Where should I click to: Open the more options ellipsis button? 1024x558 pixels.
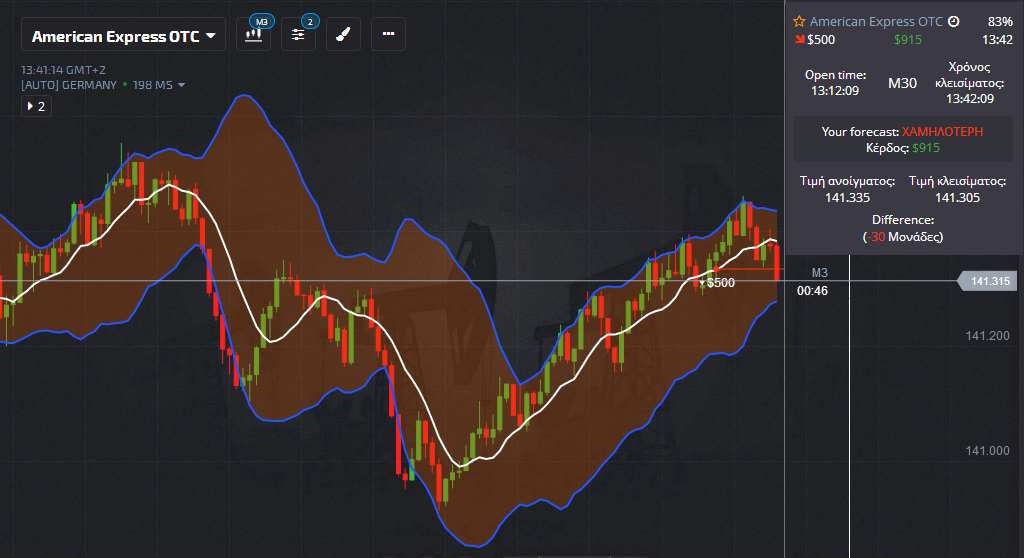pyautogui.click(x=389, y=34)
